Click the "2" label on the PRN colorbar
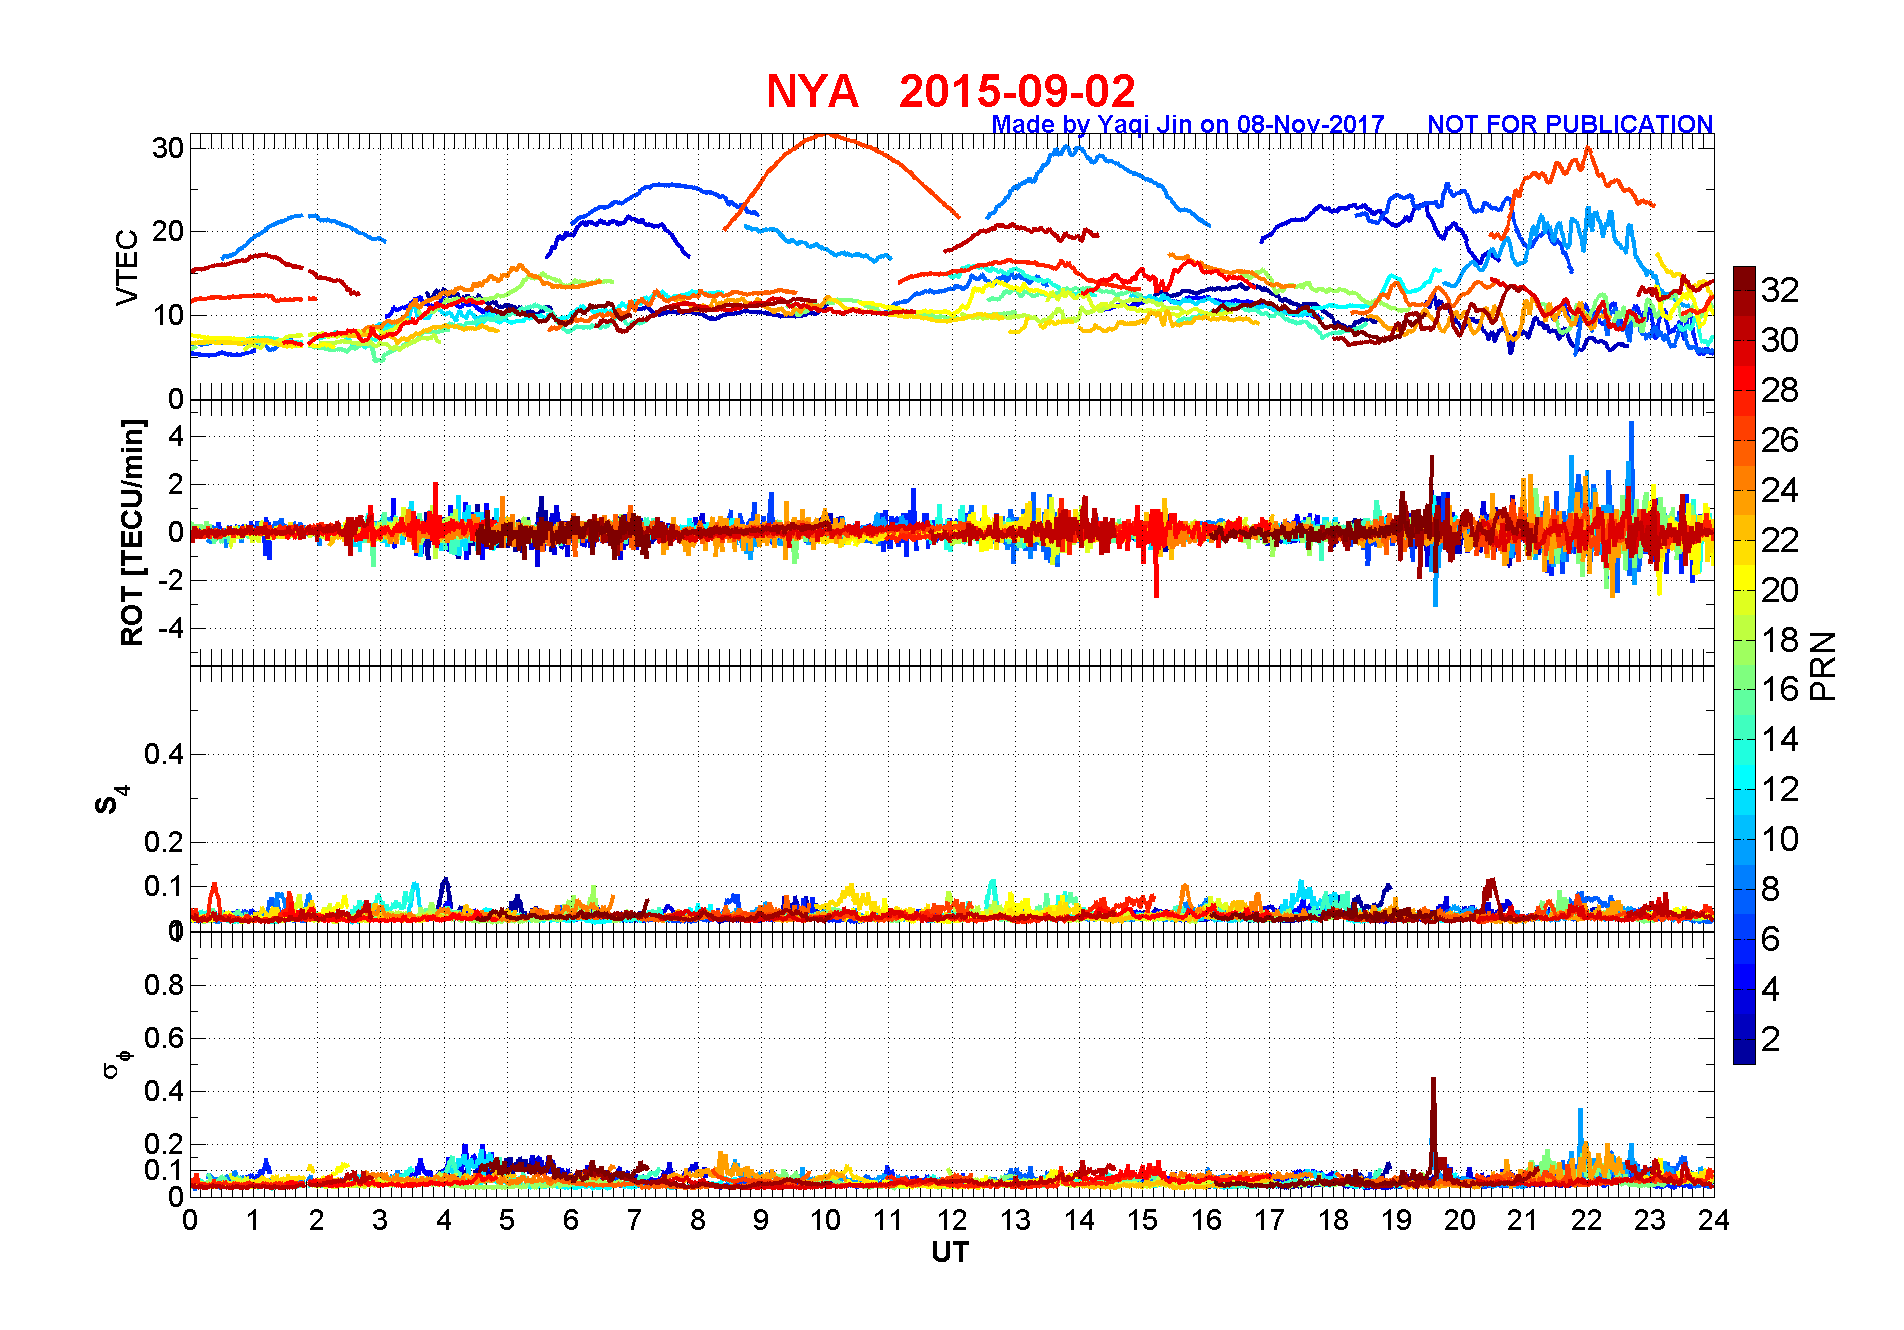Screen dimensions: 1904x1330 pyautogui.click(x=1771, y=1039)
